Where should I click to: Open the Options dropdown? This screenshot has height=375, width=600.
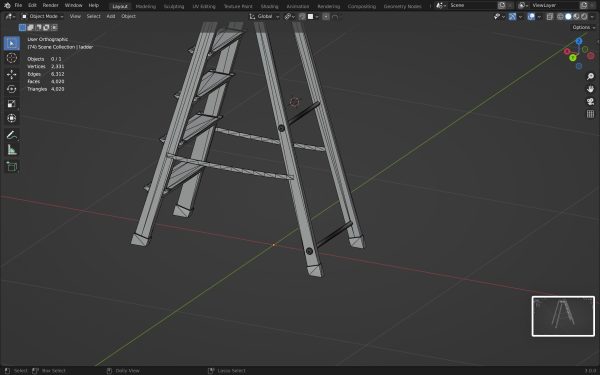click(x=584, y=27)
